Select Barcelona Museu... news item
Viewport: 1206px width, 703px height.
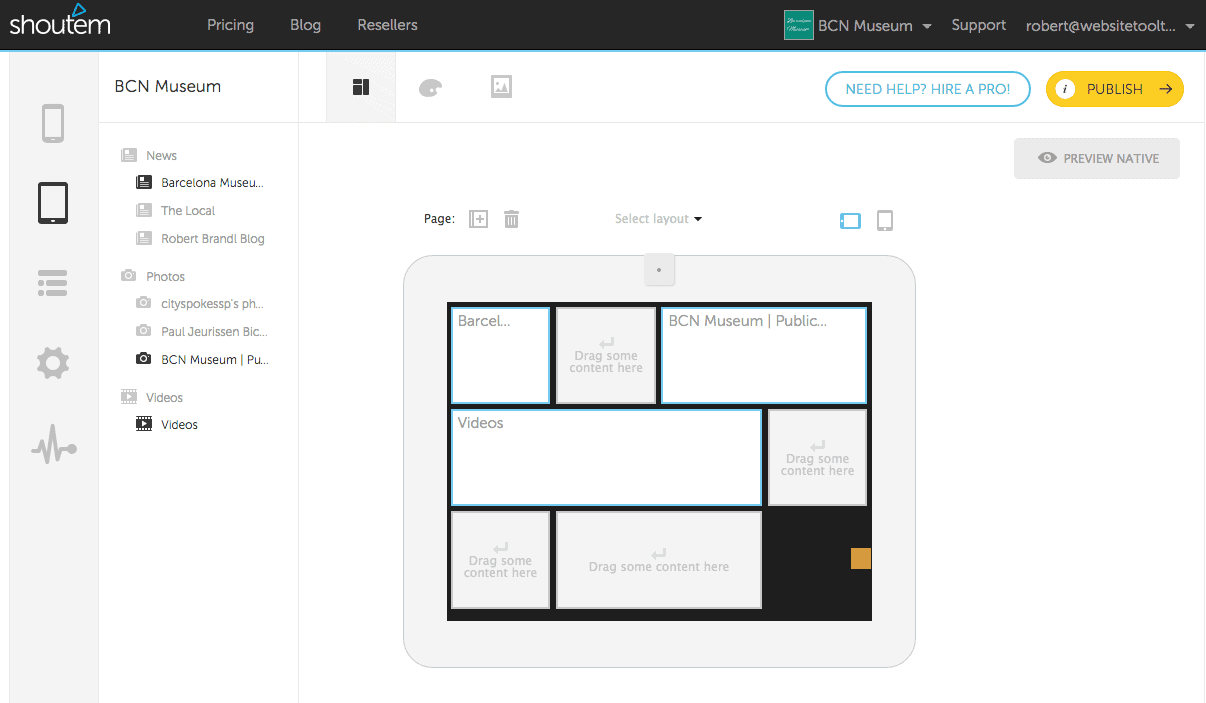200,183
